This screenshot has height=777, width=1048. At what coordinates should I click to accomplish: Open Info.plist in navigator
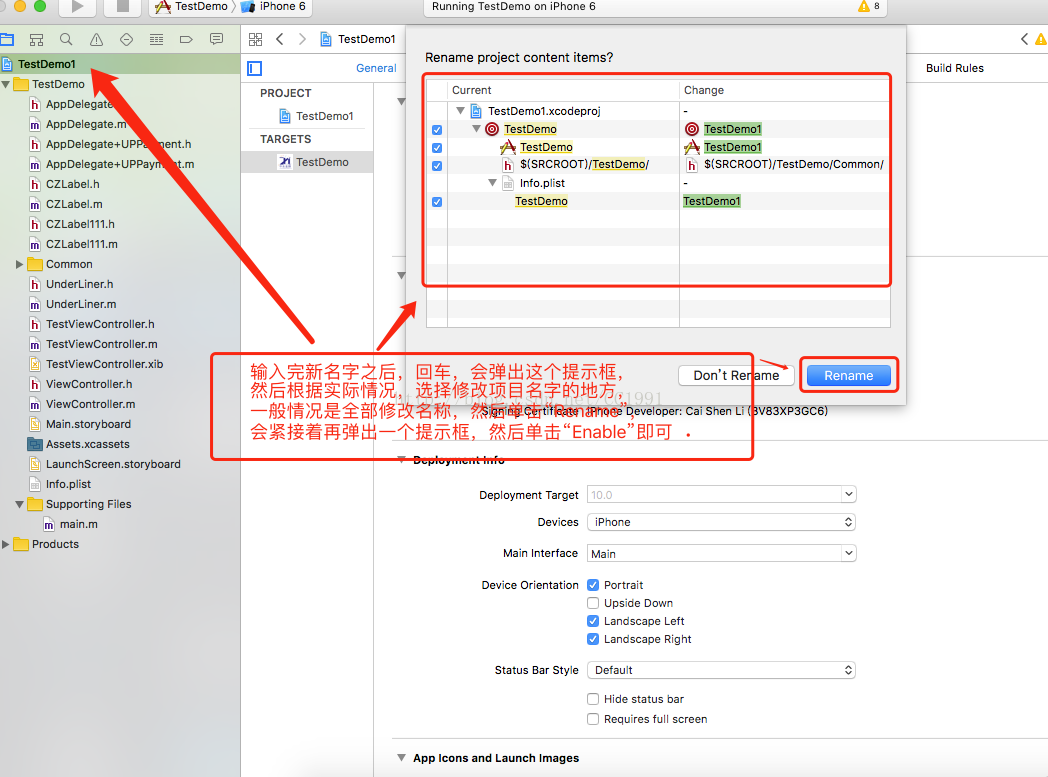tap(68, 485)
